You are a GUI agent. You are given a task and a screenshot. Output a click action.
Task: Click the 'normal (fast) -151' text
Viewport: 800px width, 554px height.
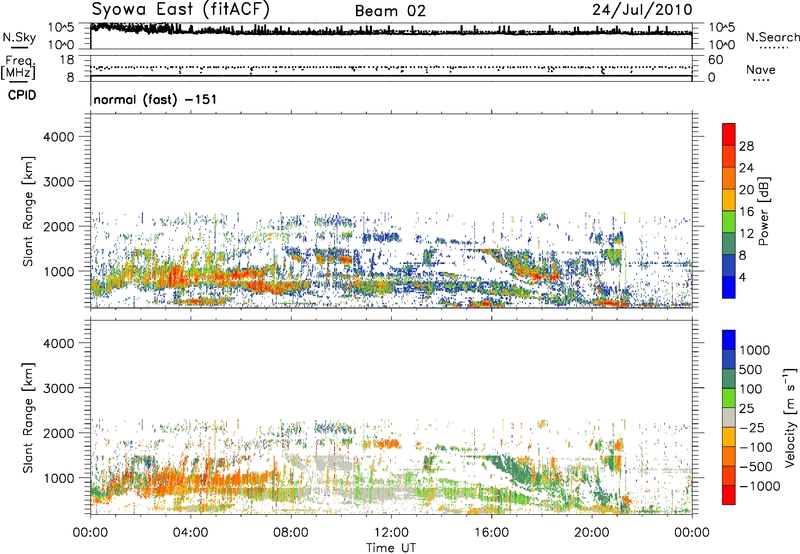[x=155, y=99]
